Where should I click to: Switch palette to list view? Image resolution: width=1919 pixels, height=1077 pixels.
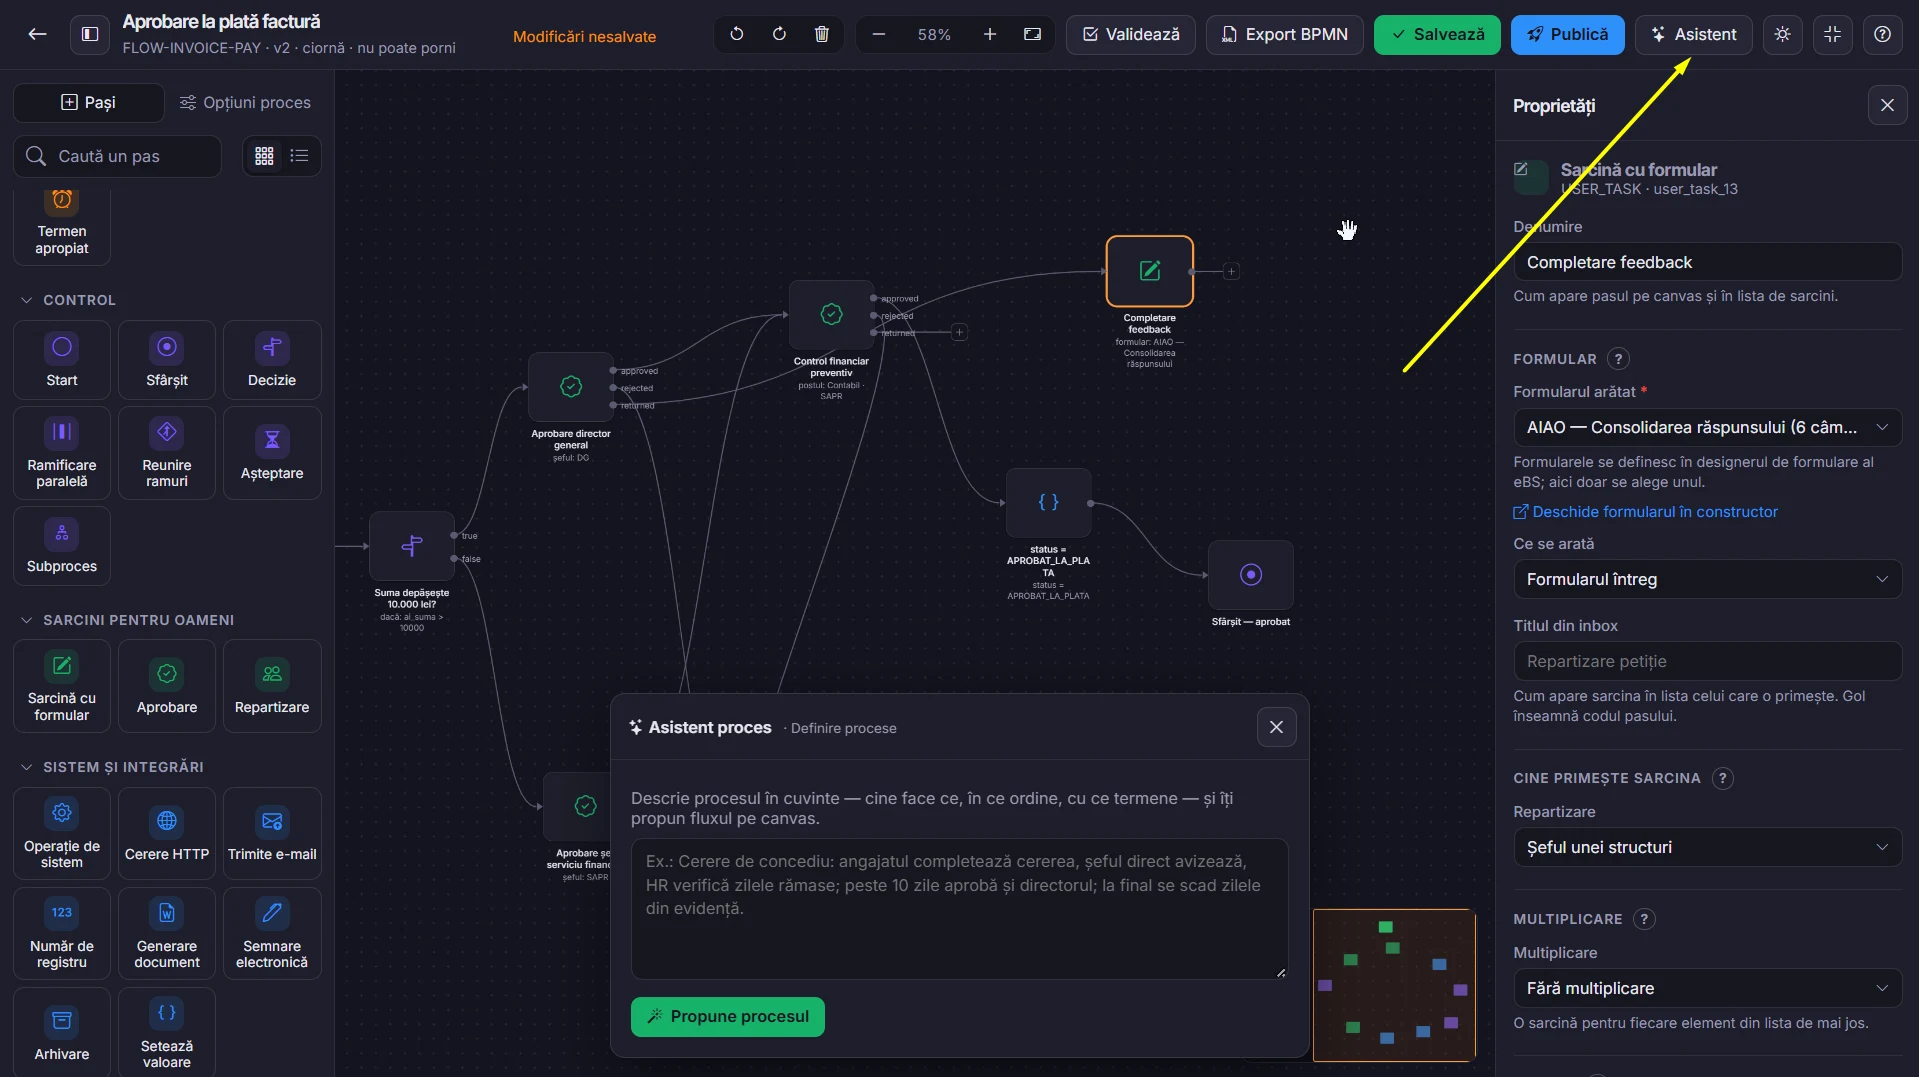[299, 156]
